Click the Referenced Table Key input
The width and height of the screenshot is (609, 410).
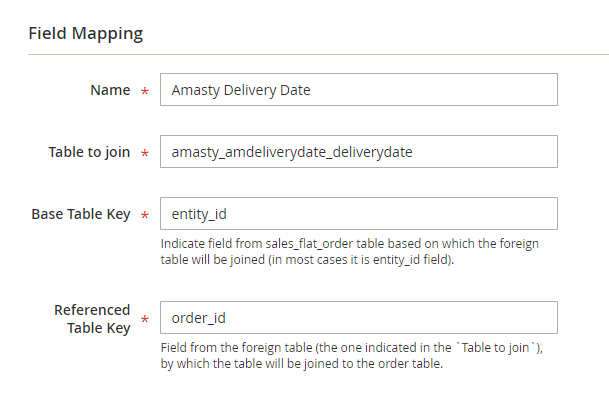(x=358, y=318)
